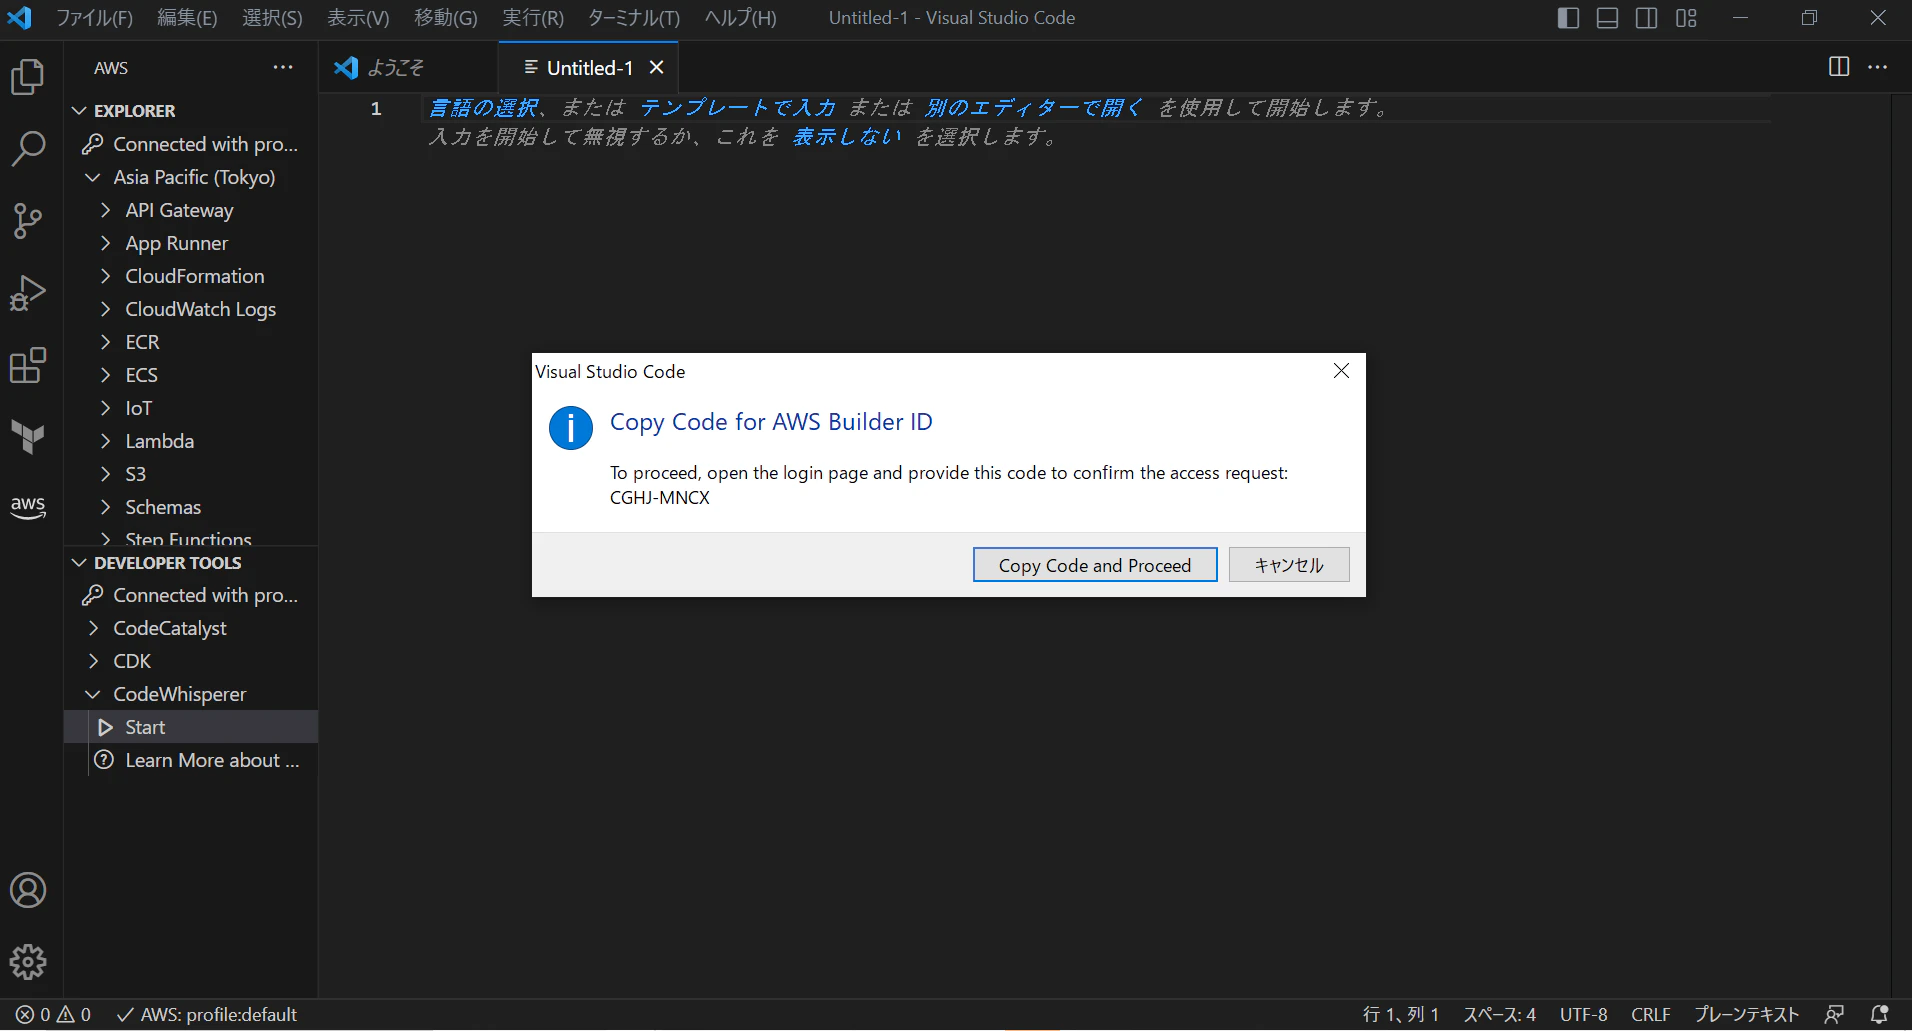
Task: Open the Manage gear icon
Action: pyautogui.click(x=28, y=962)
